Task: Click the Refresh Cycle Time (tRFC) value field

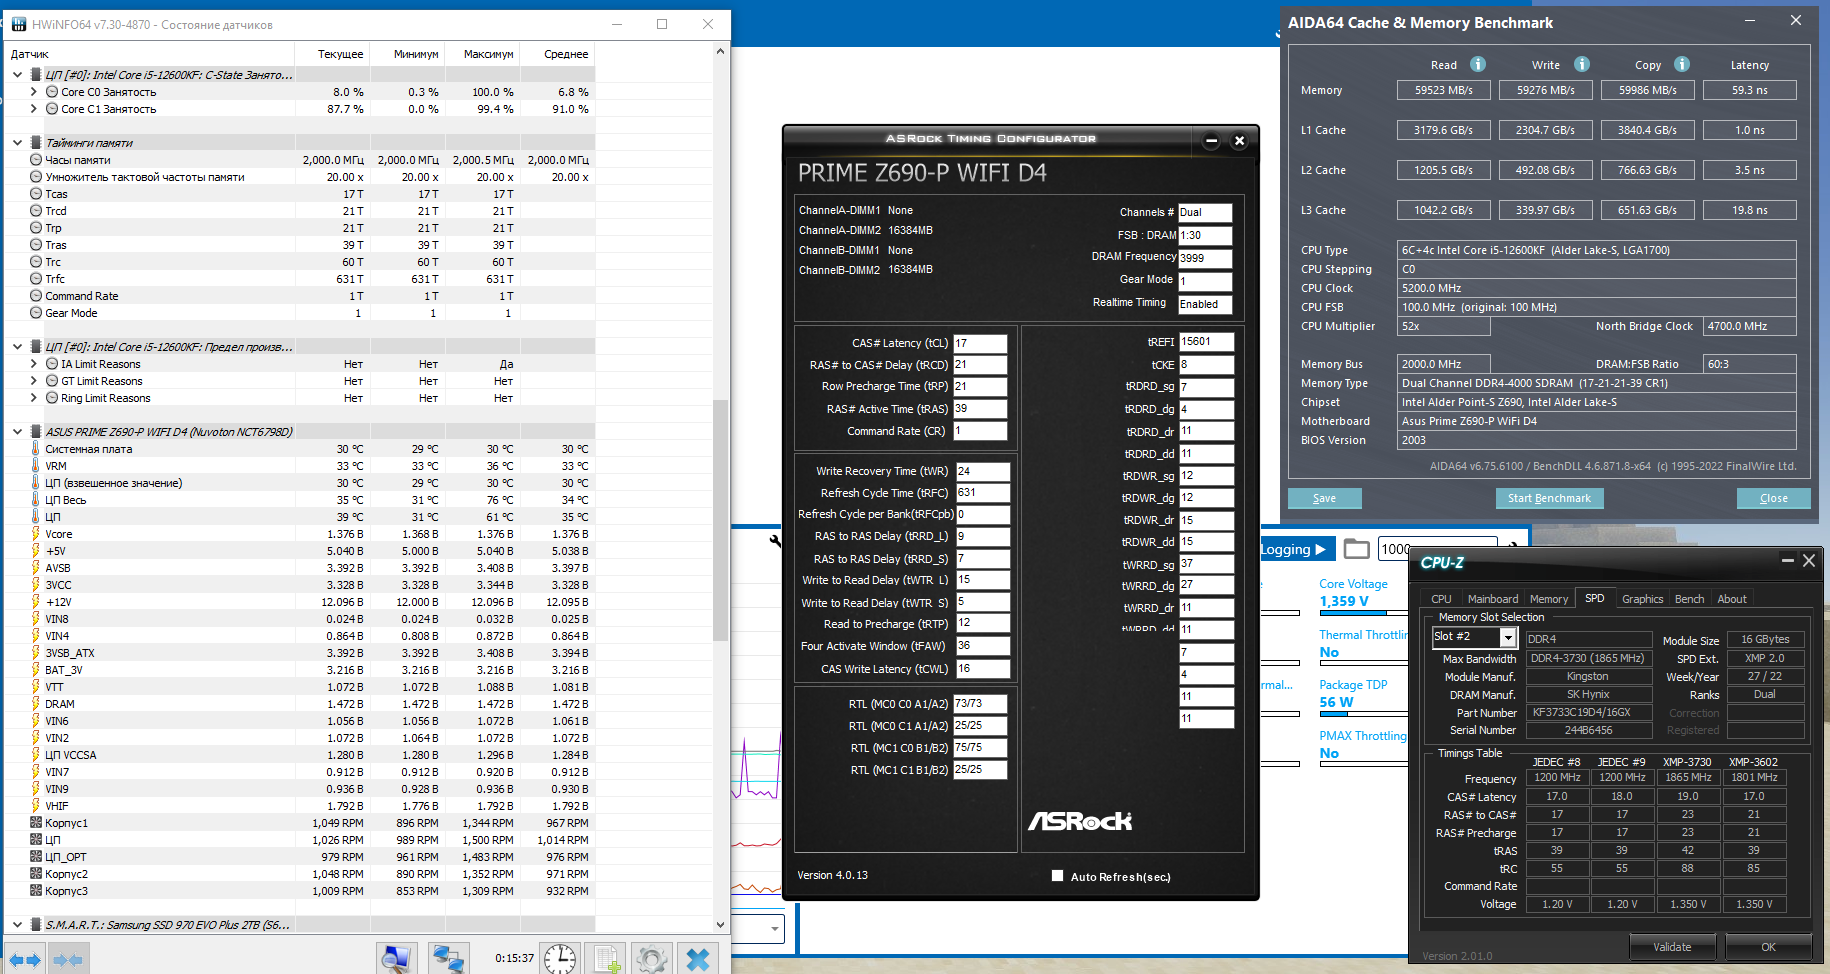Action: click(x=983, y=492)
